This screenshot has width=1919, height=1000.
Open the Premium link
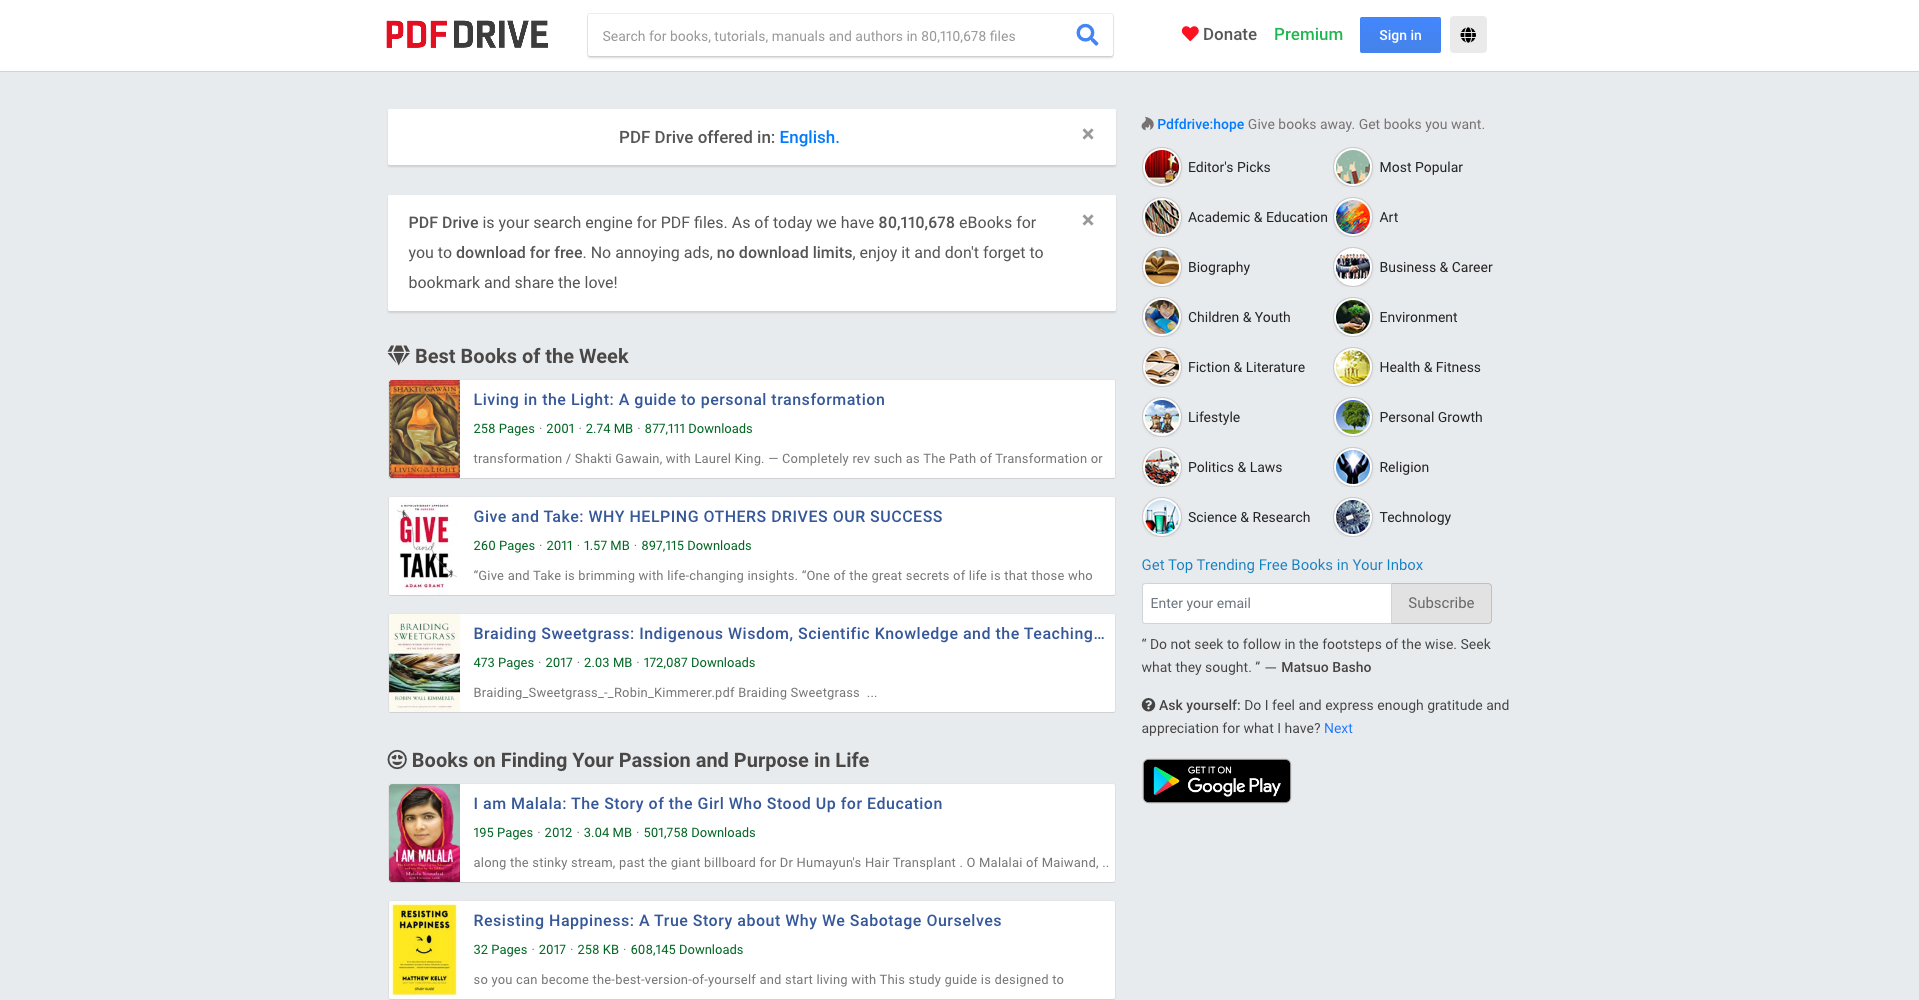pyautogui.click(x=1308, y=34)
